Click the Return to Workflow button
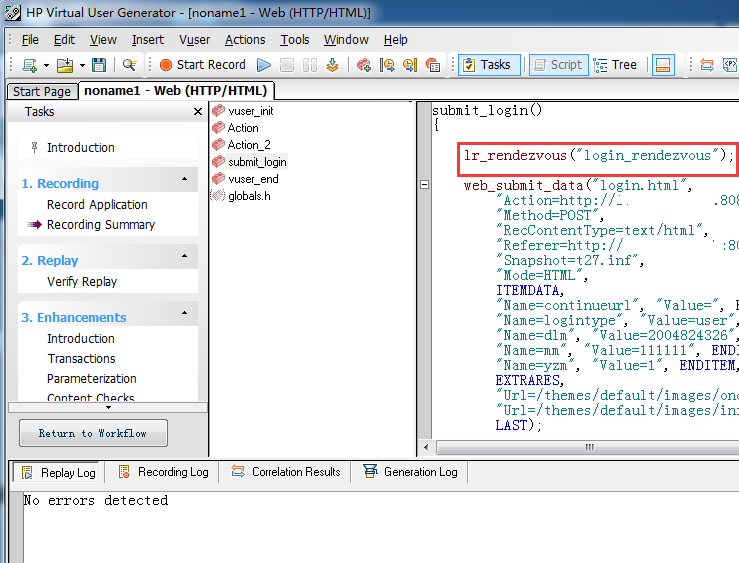The width and height of the screenshot is (739, 563). coord(93,433)
